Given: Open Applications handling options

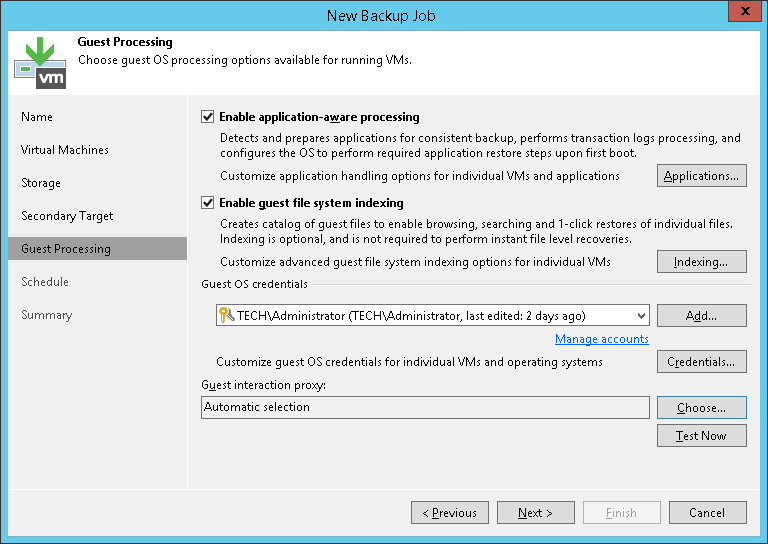Looking at the screenshot, I should pos(701,176).
